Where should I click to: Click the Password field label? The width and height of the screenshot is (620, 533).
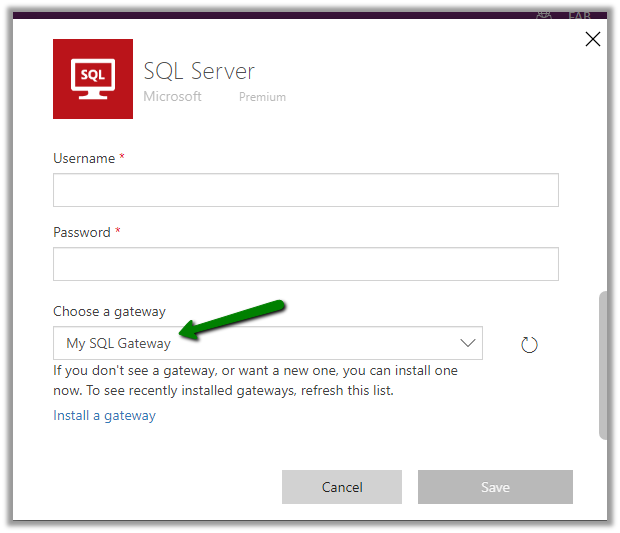(82, 232)
